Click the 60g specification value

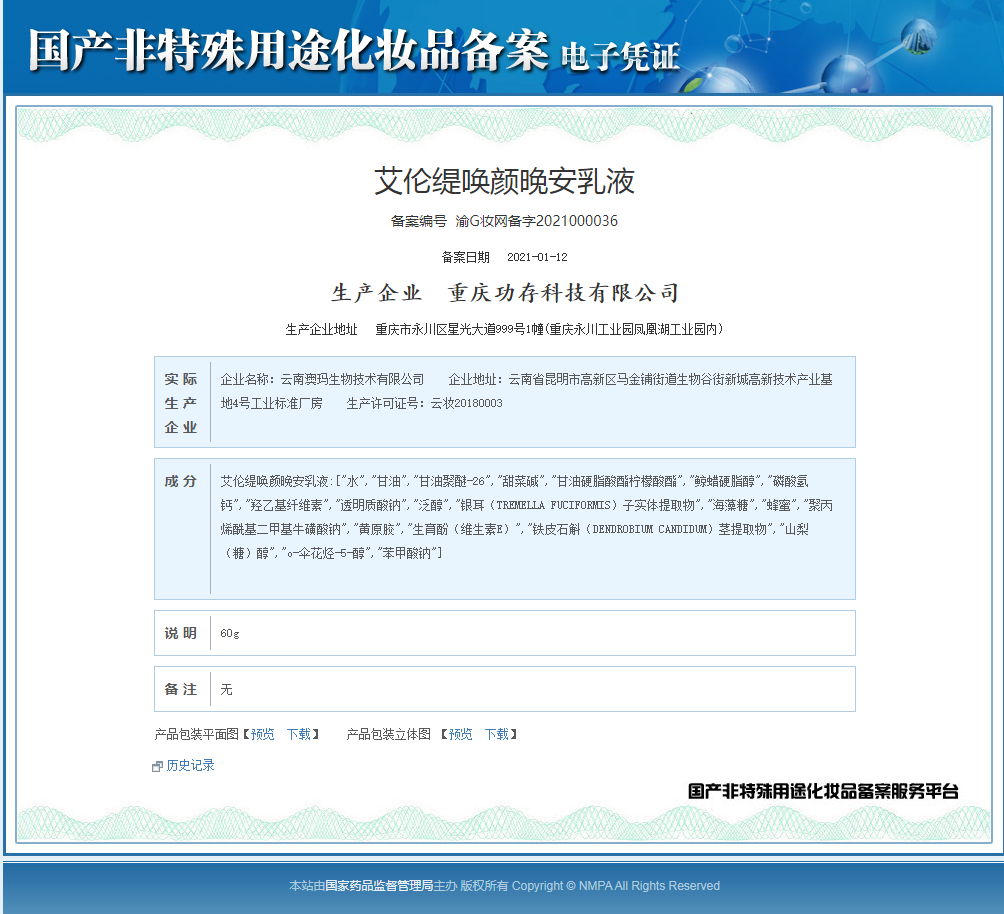point(230,633)
